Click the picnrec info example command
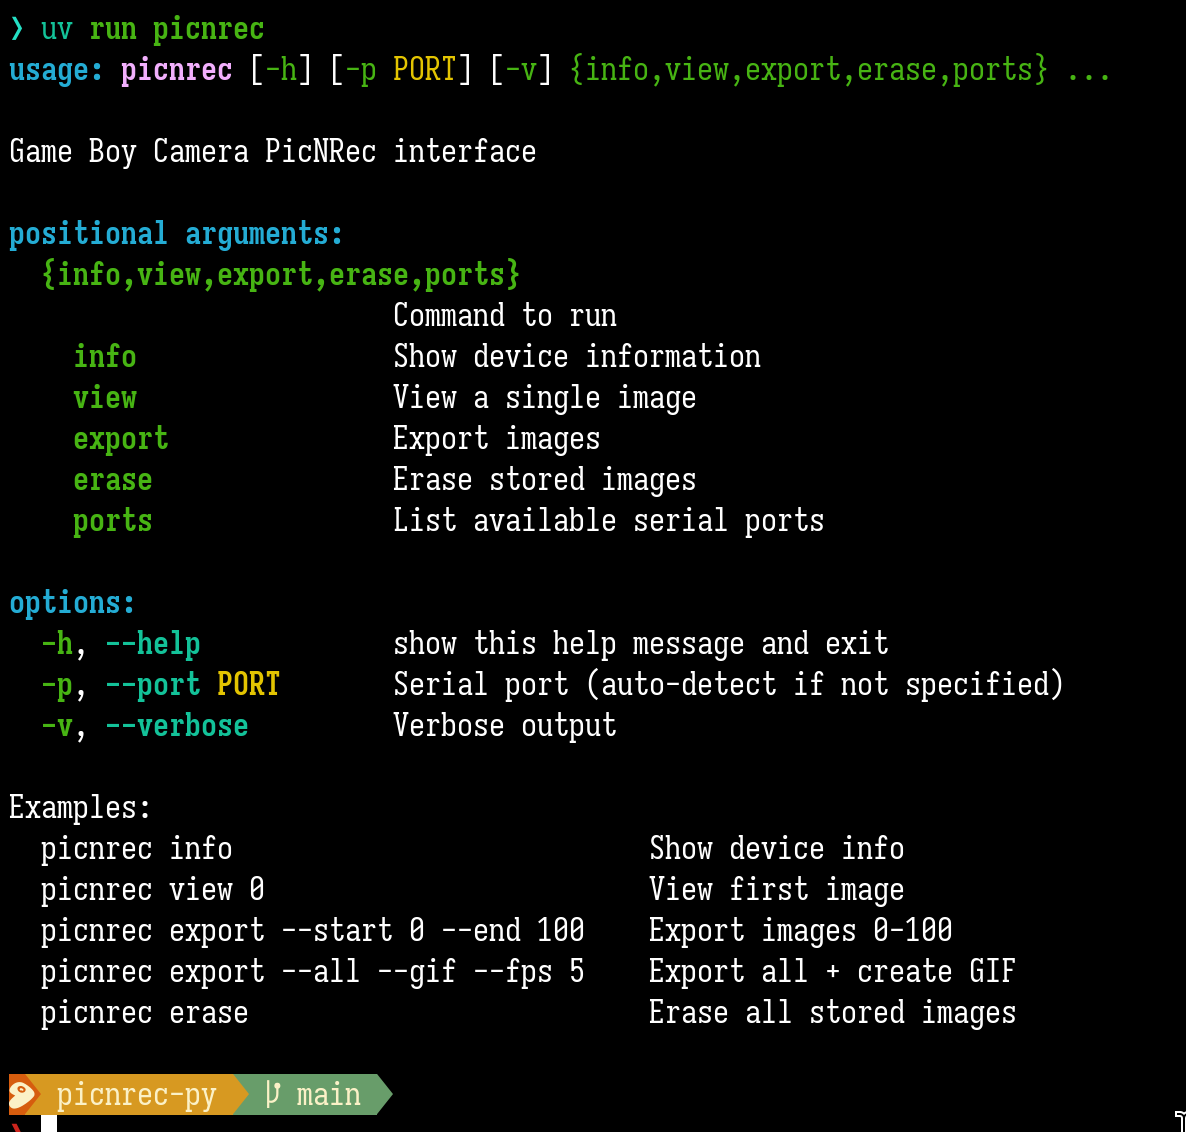This screenshot has height=1132, width=1186. click(135, 848)
